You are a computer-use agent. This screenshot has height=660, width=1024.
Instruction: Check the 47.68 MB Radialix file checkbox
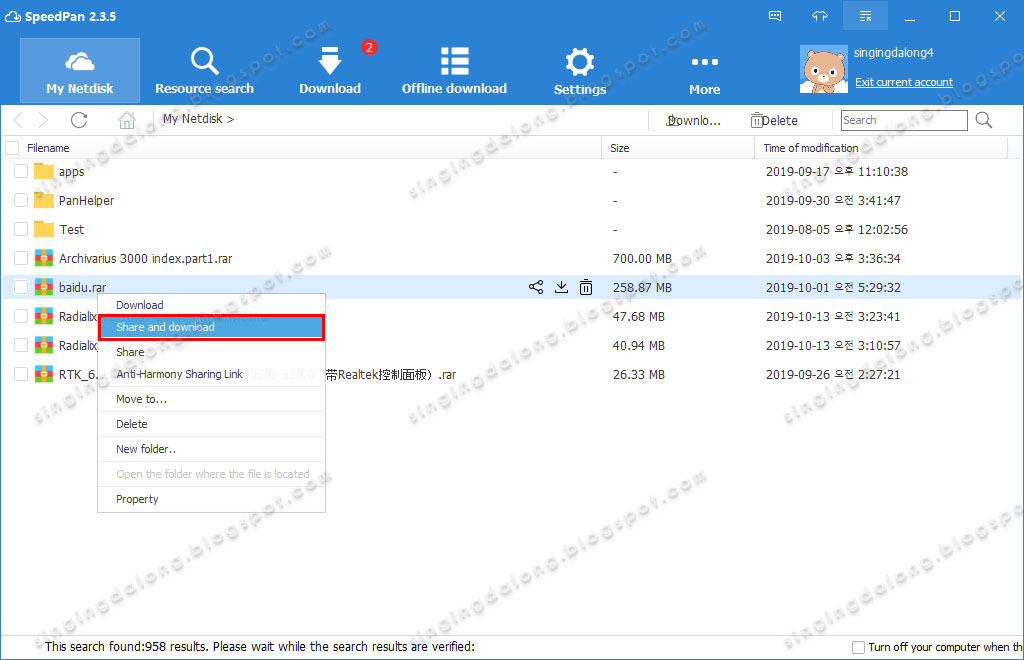pos(21,316)
